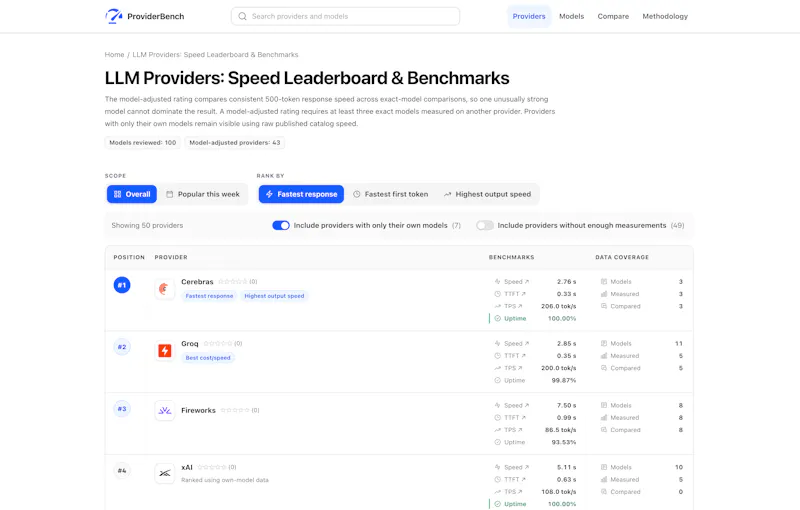Click xAI Uptime check icon
800x510 pixels.
(x=497, y=504)
